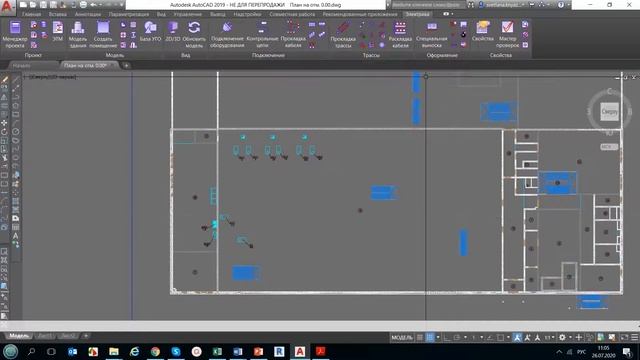The height and width of the screenshot is (360, 640).
Task: Open Skype from the taskbar
Action: pos(176,351)
